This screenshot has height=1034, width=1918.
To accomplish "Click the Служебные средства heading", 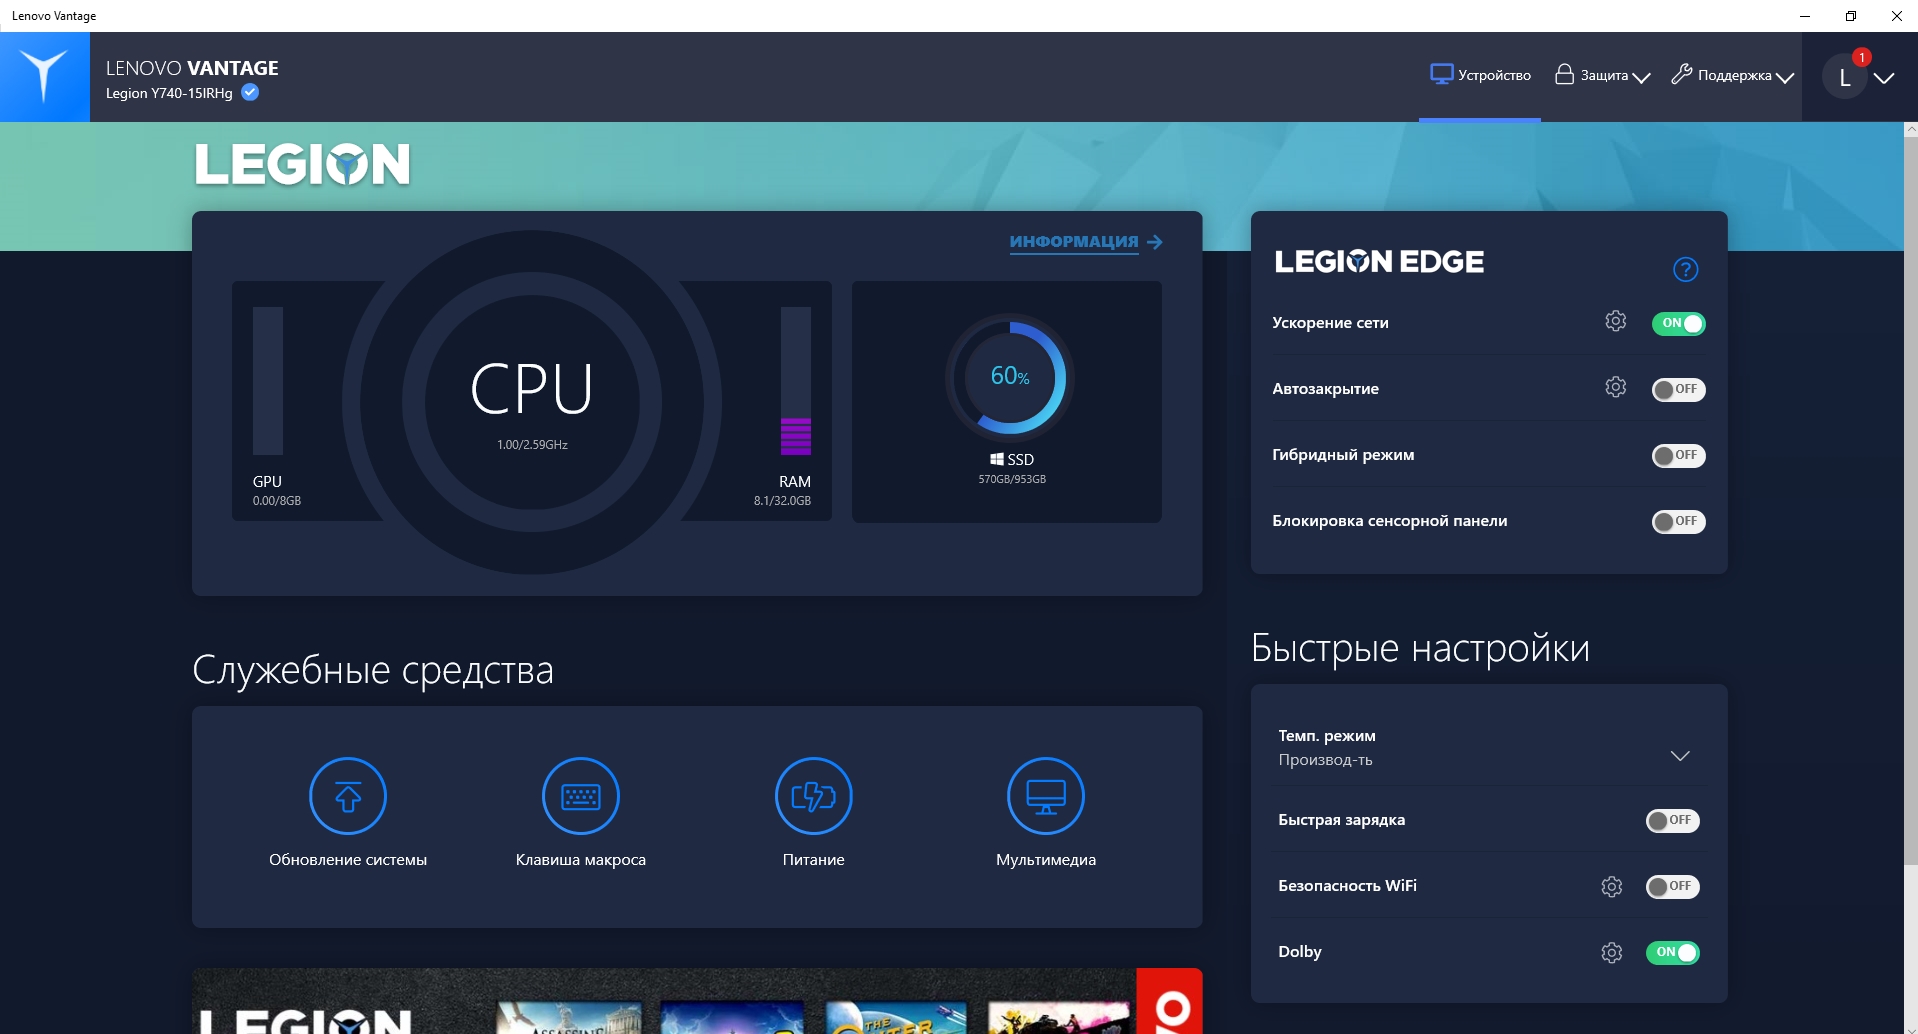I will [x=373, y=671].
